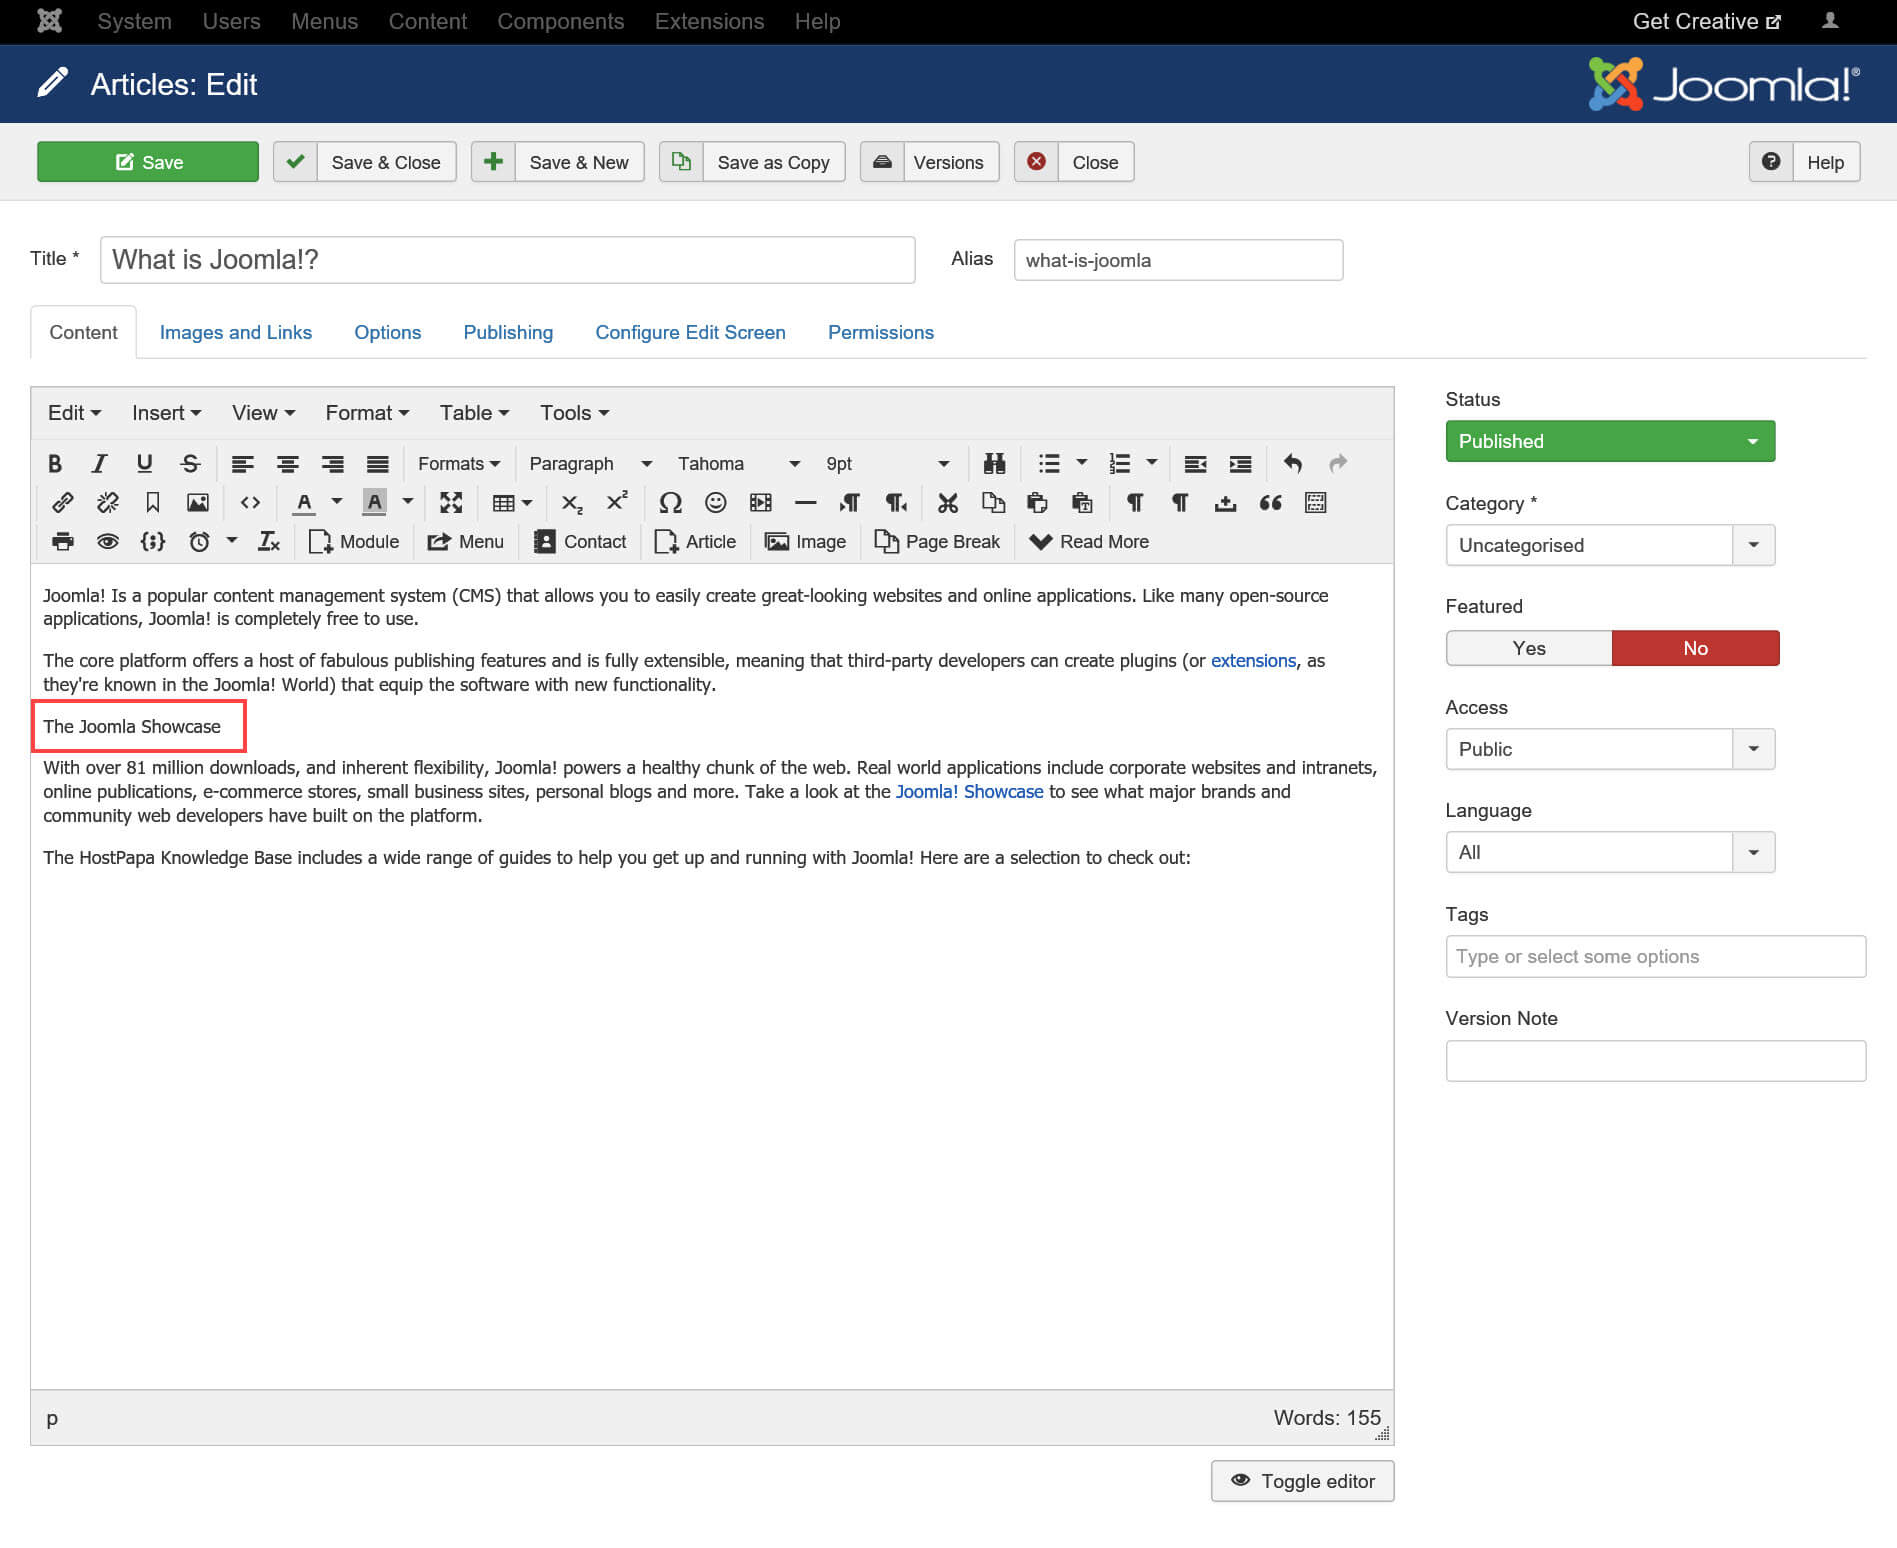Screen dimensions: 1897x1548
Task: Click the green Save button
Action: click(x=148, y=162)
